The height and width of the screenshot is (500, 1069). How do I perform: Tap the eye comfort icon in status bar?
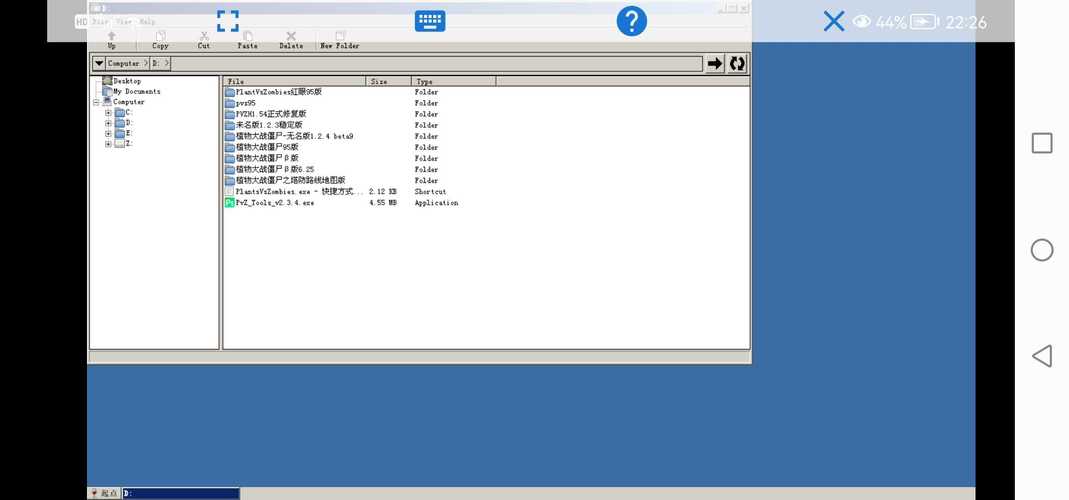(862, 22)
